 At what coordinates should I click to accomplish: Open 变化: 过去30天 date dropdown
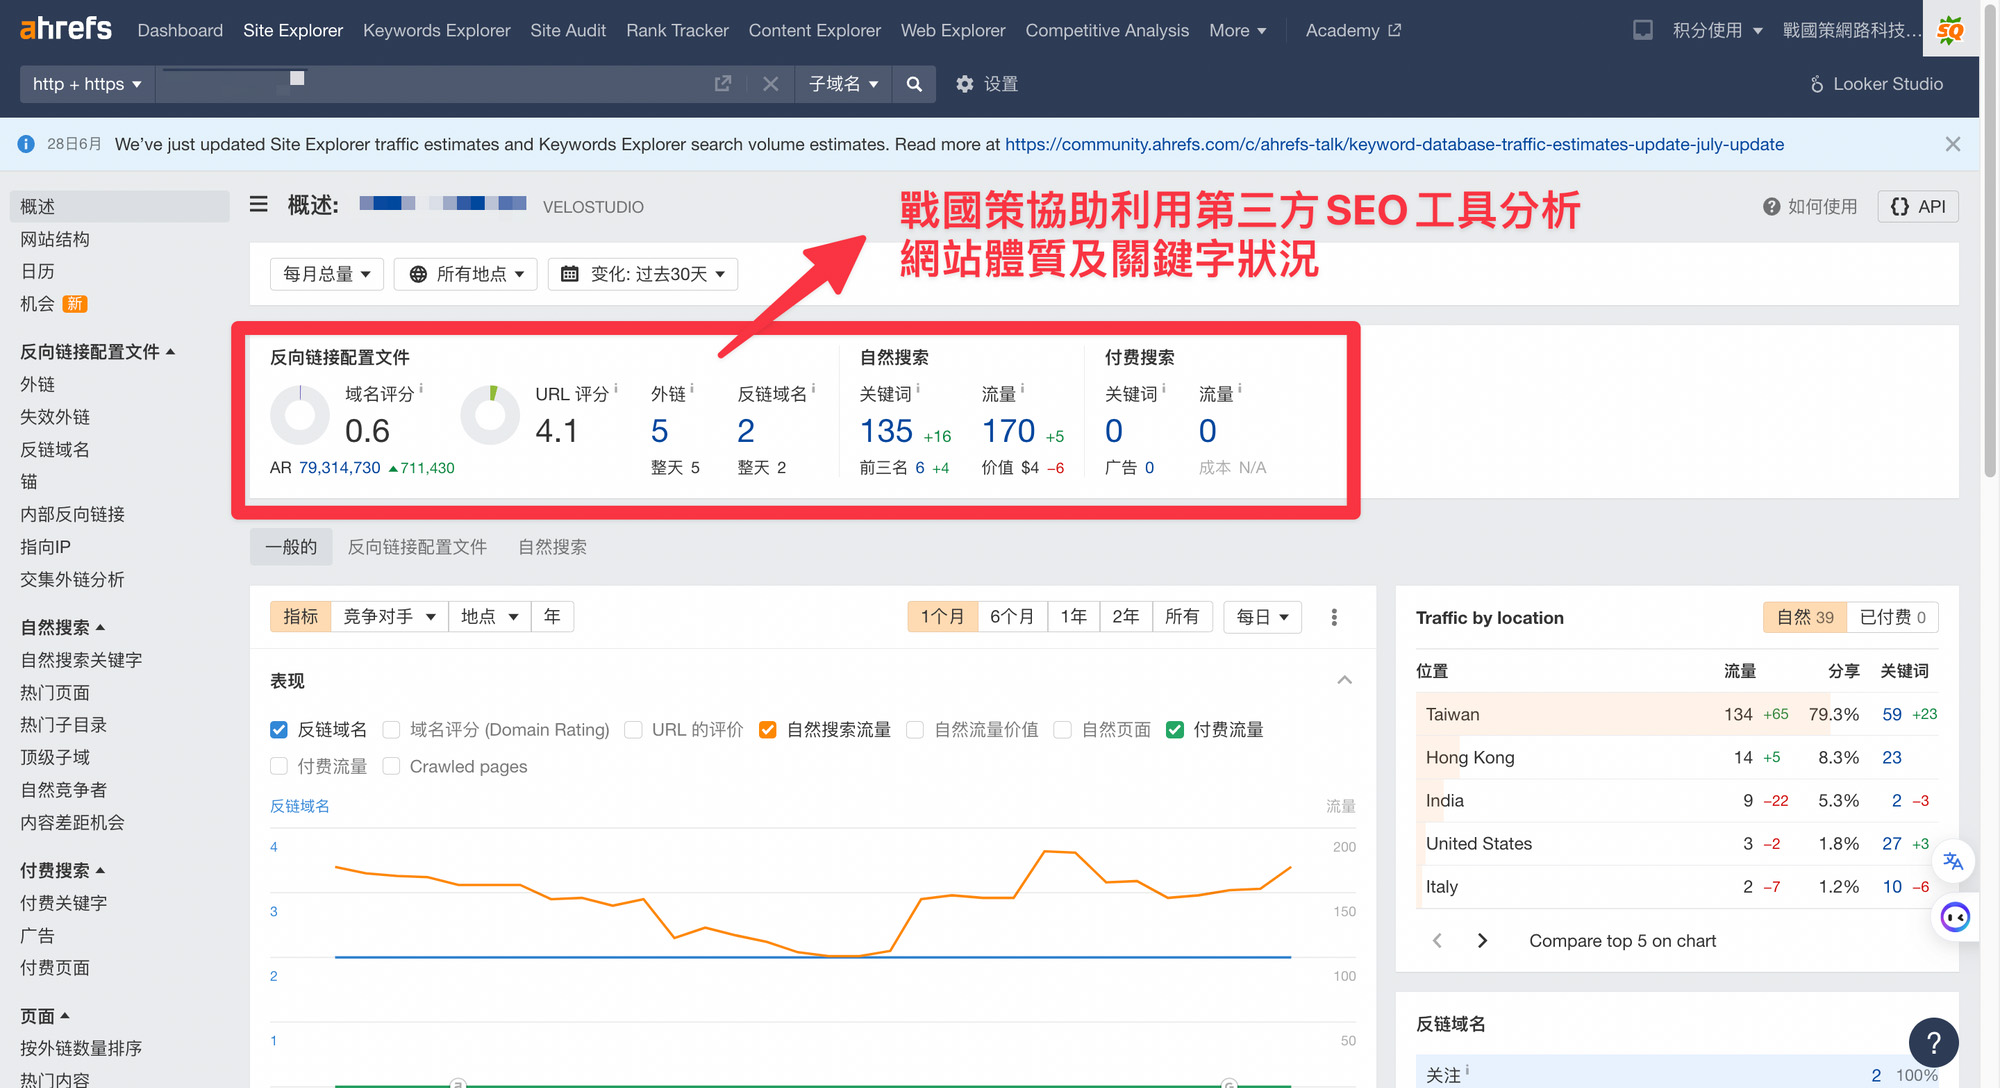tap(643, 274)
